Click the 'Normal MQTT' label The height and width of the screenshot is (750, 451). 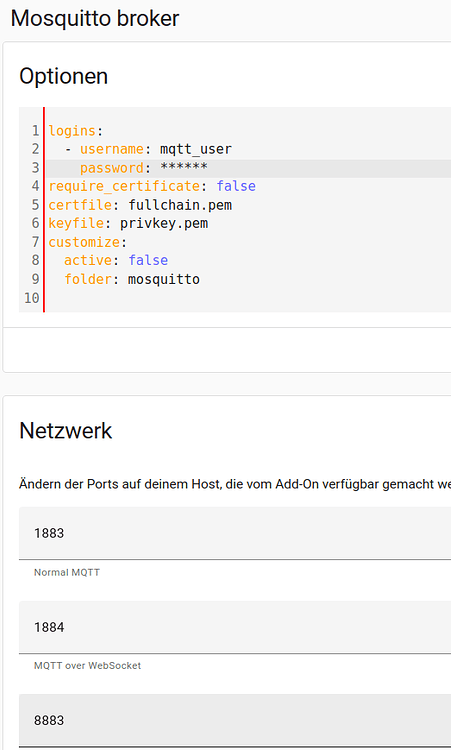coord(67,572)
